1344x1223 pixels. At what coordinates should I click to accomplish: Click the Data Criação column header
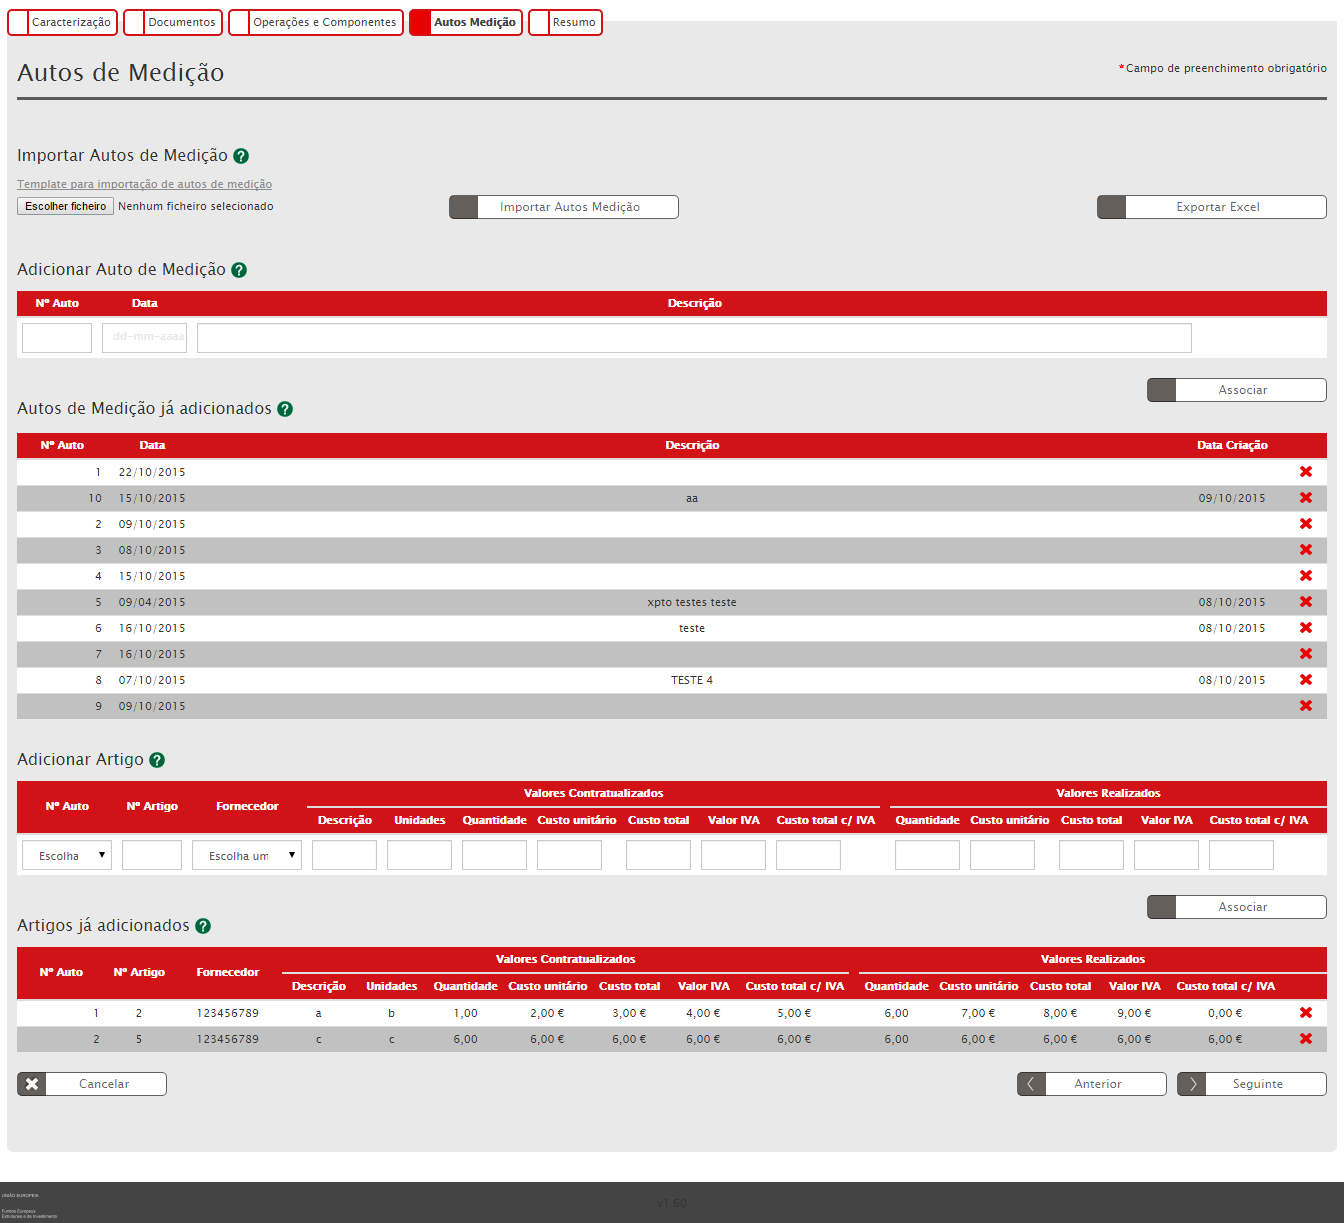[1232, 445]
